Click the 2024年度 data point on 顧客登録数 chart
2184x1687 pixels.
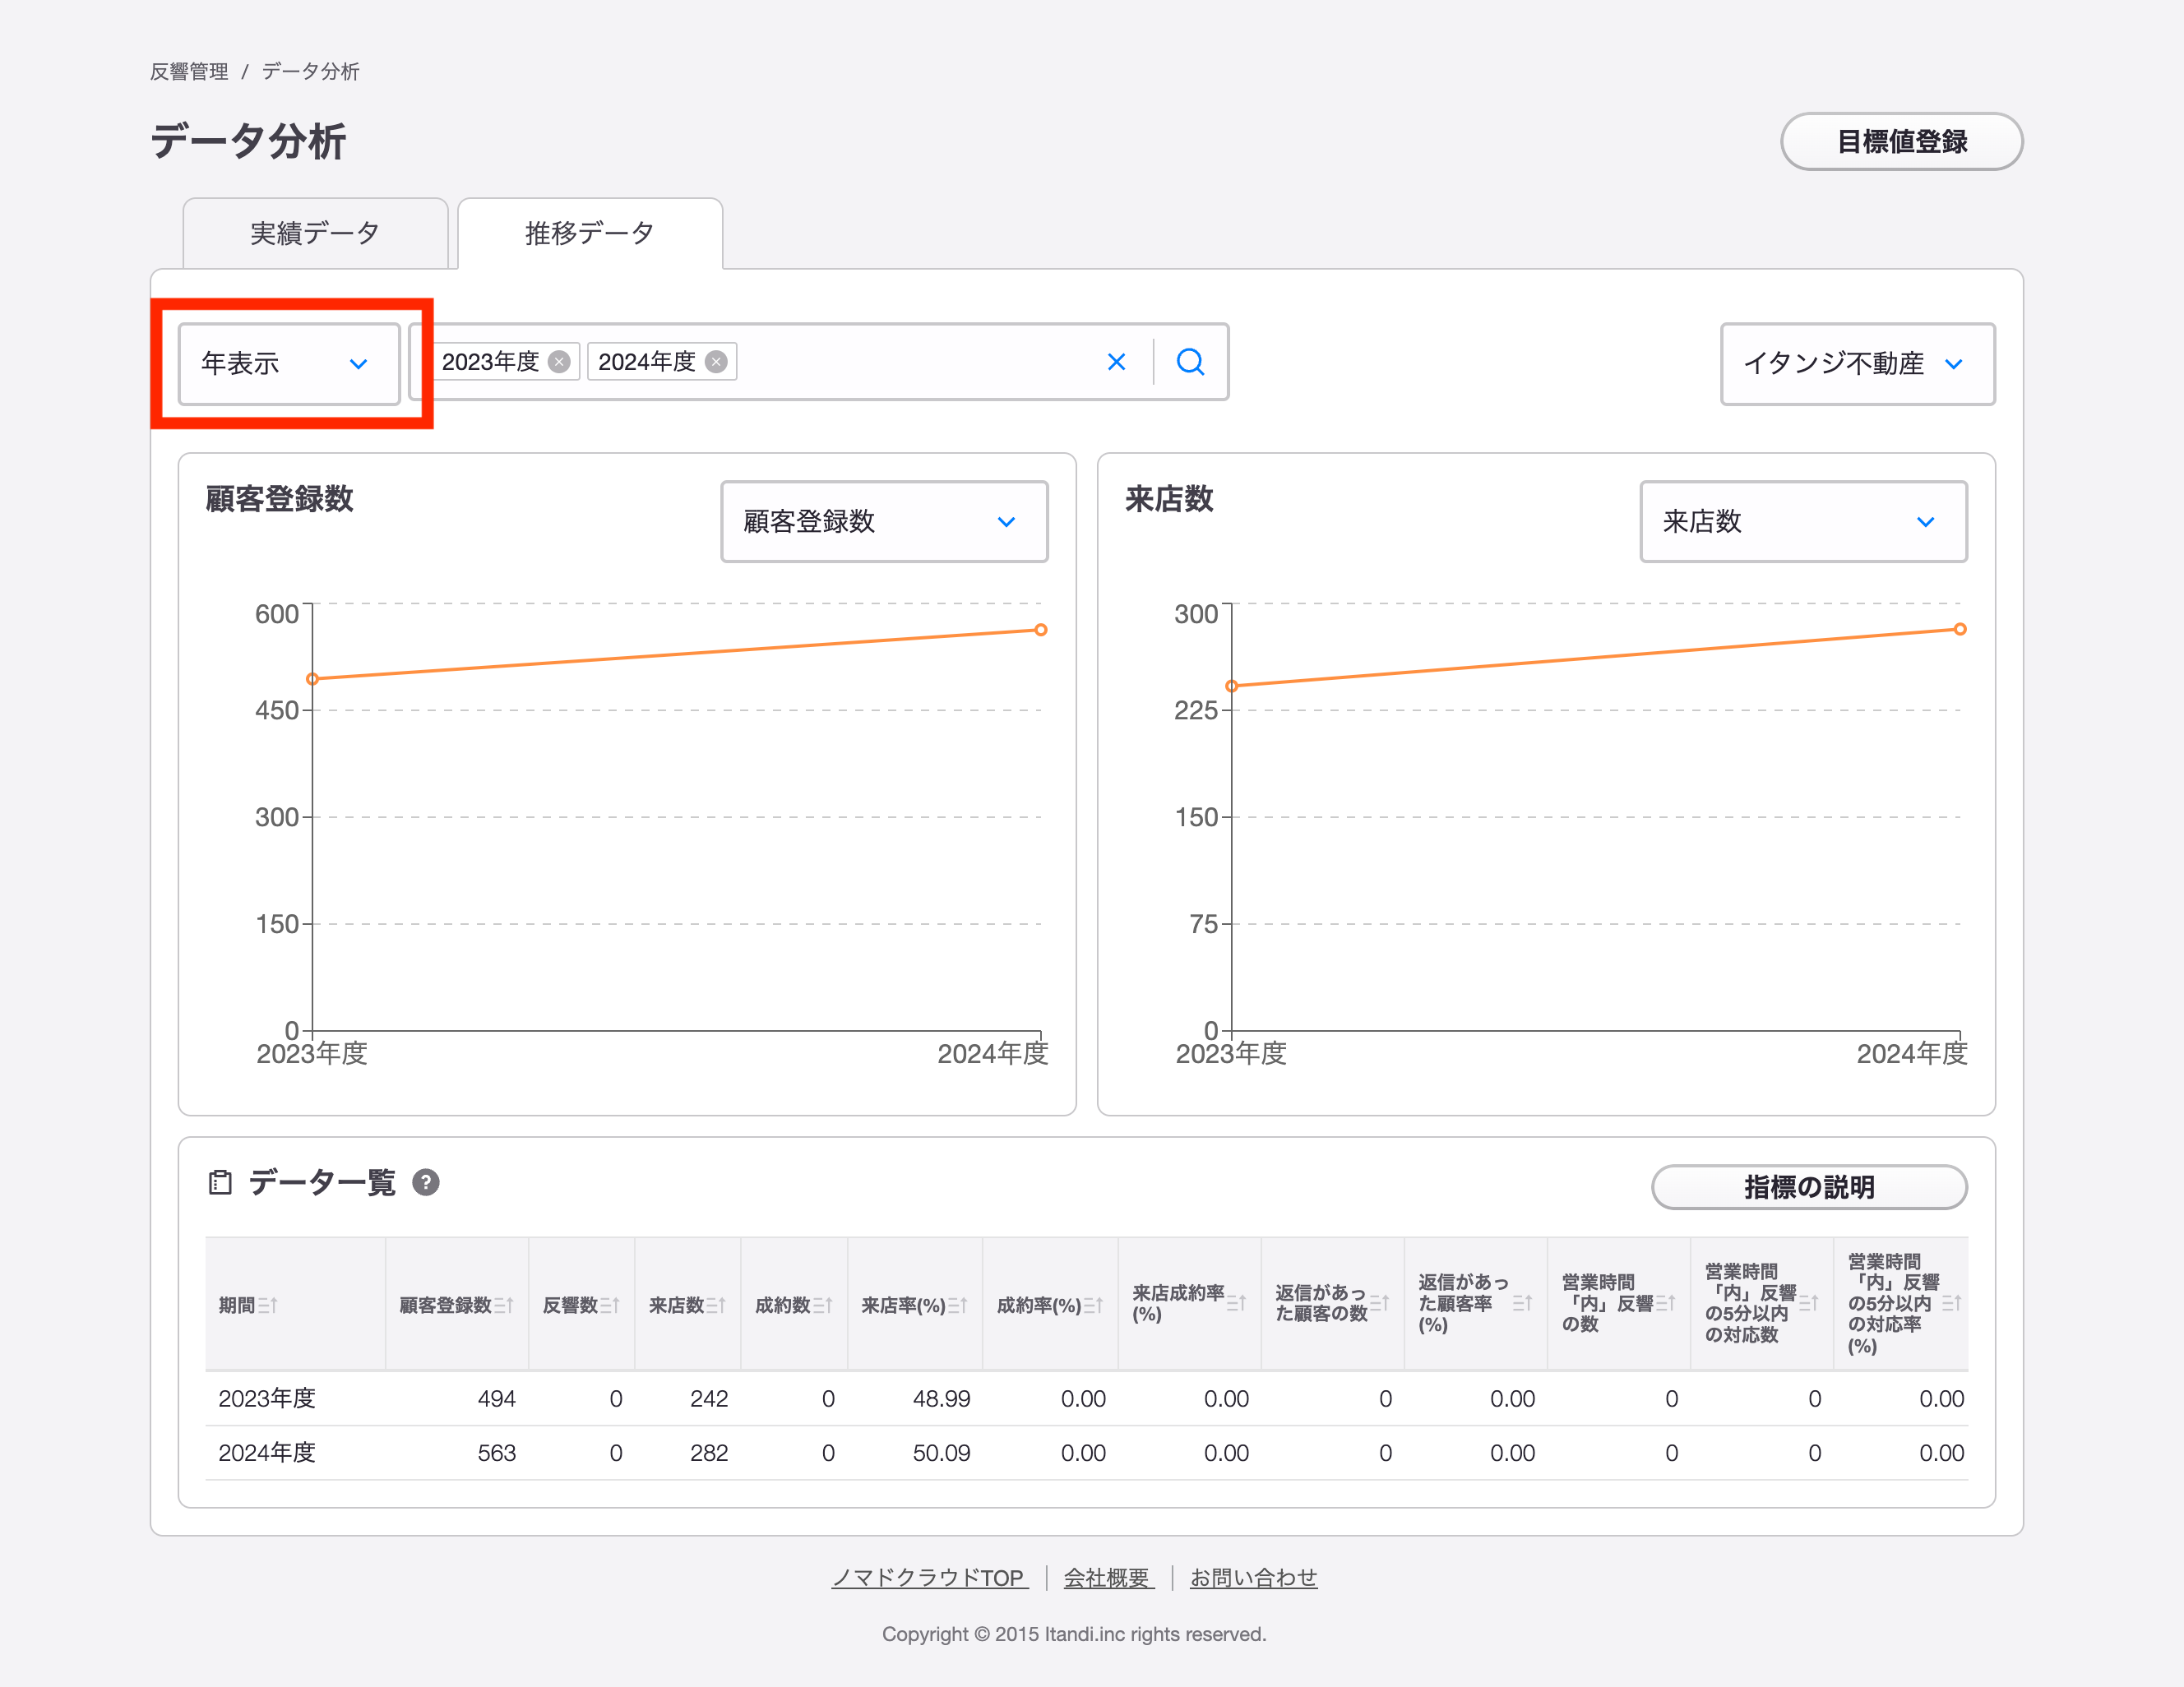(x=1041, y=630)
